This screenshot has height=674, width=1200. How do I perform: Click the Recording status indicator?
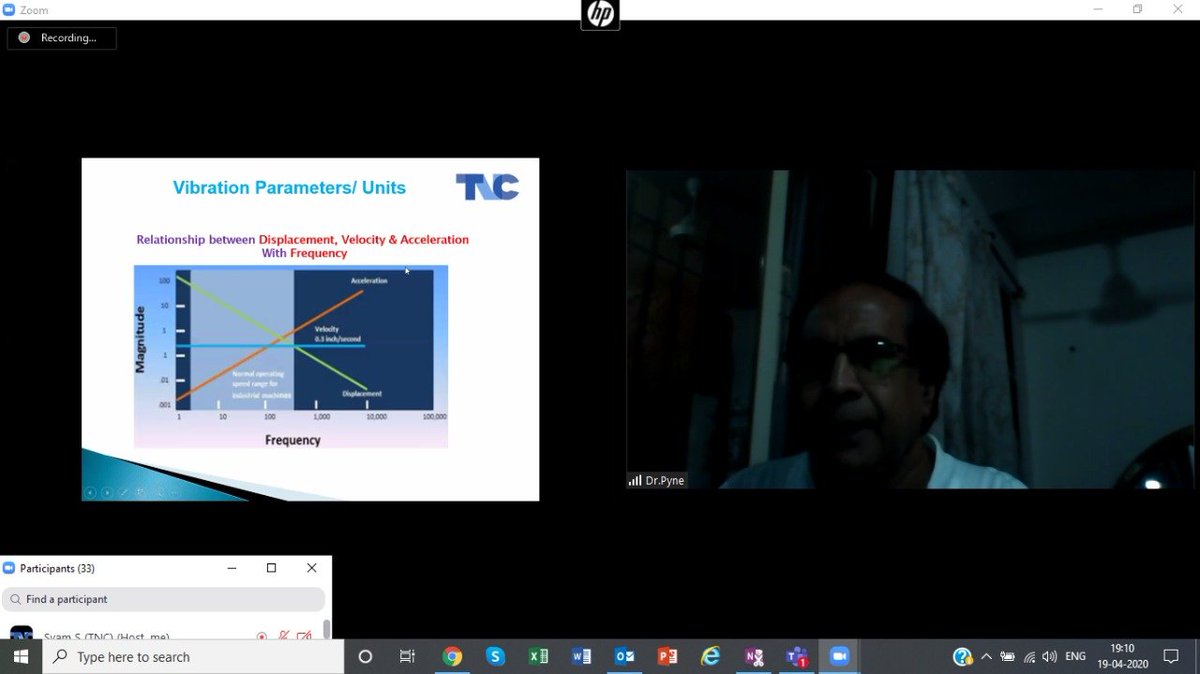pyautogui.click(x=62, y=38)
